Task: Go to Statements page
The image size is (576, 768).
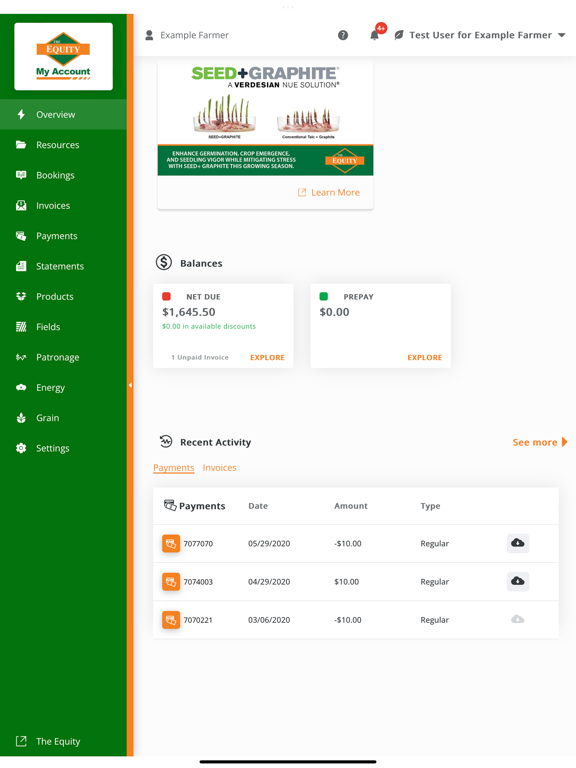Action: [x=63, y=266]
